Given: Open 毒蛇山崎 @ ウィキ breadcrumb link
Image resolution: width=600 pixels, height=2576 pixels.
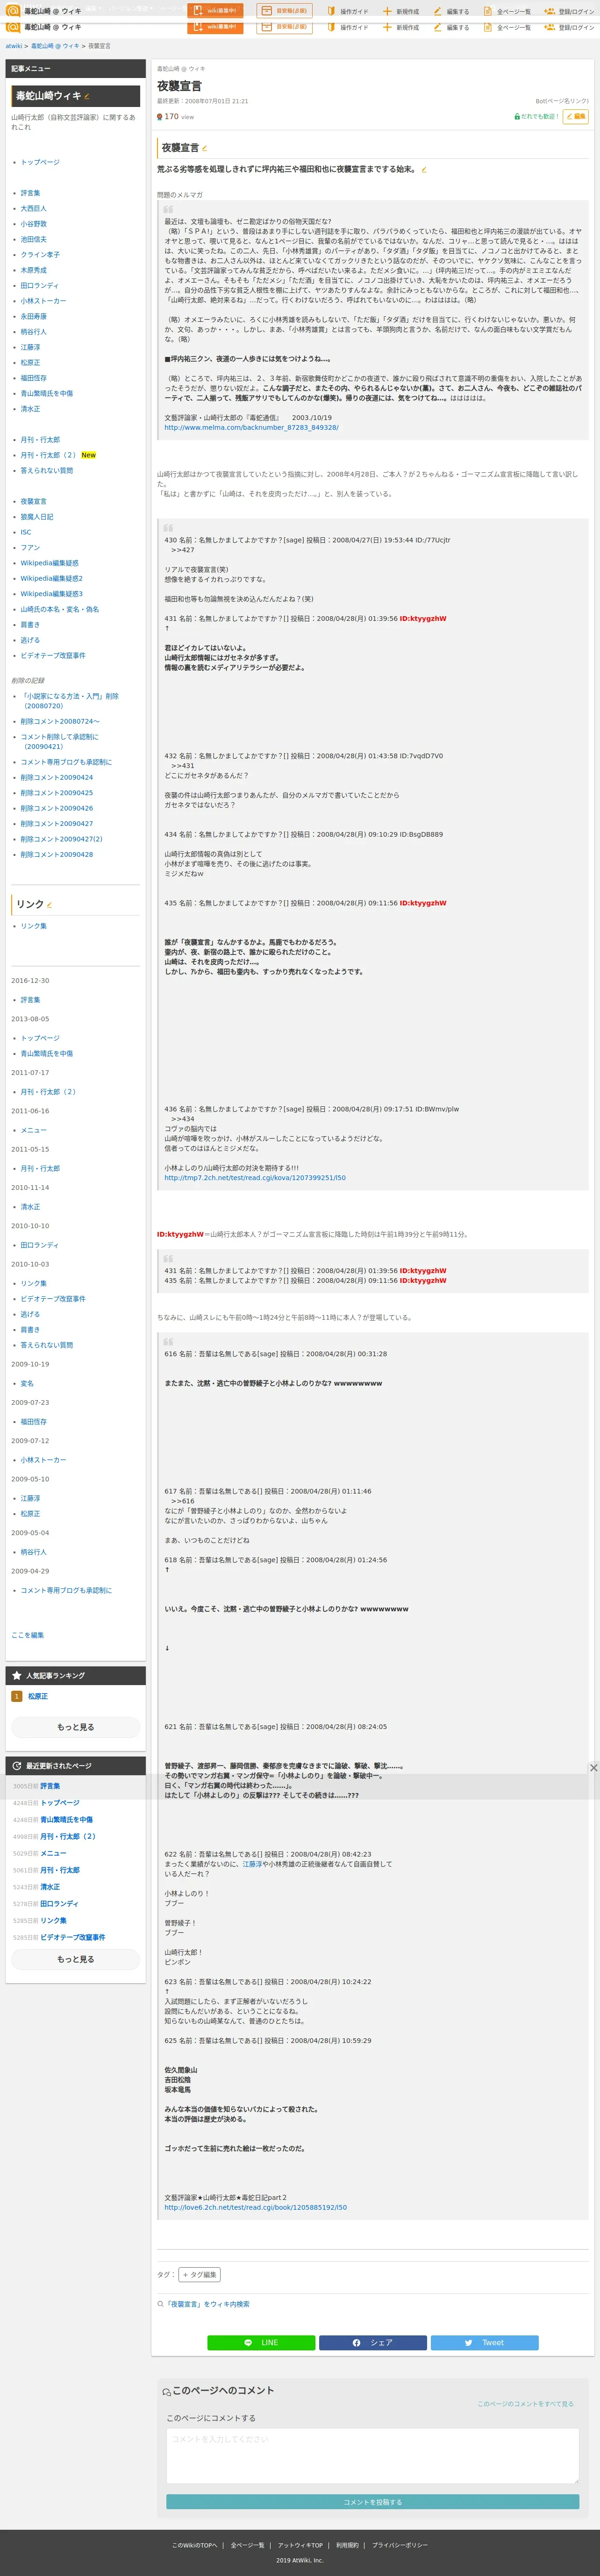Looking at the screenshot, I should click(55, 46).
